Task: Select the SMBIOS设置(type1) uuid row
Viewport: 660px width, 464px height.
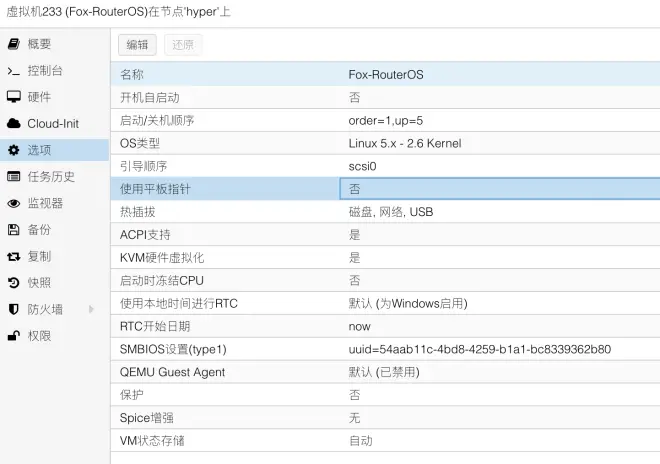Action: (x=385, y=349)
